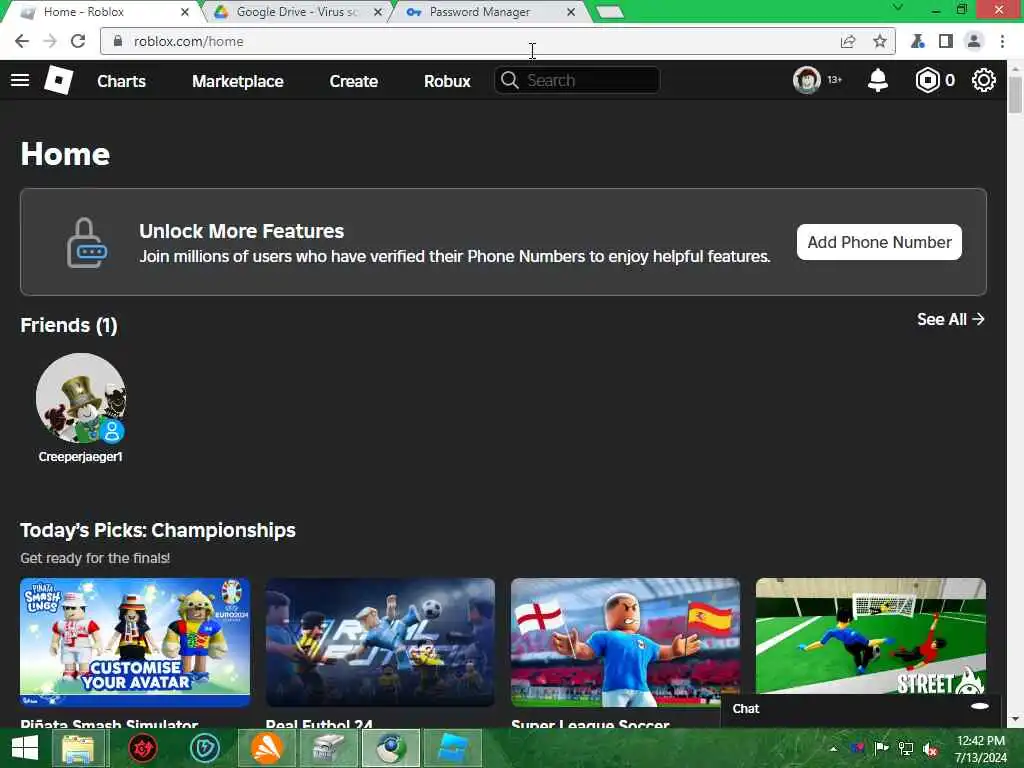Image resolution: width=1024 pixels, height=768 pixels.
Task: Open the Roblox Studio taskbar icon
Action: click(452, 748)
